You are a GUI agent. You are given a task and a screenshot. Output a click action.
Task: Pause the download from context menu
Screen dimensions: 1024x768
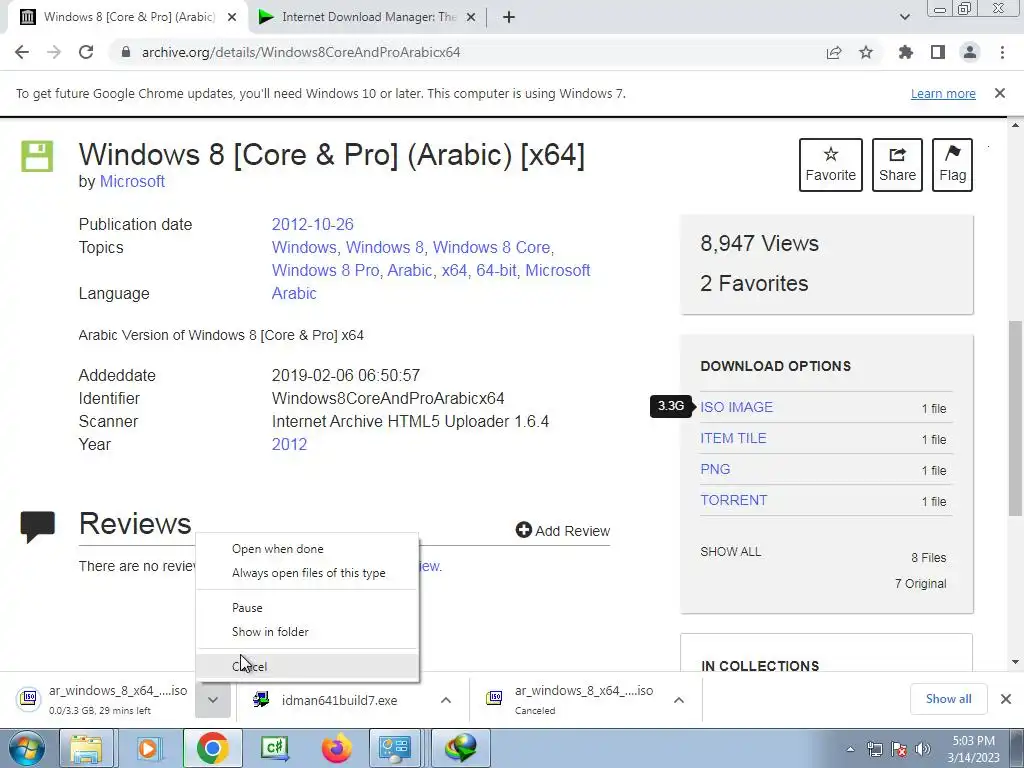[x=307, y=608]
